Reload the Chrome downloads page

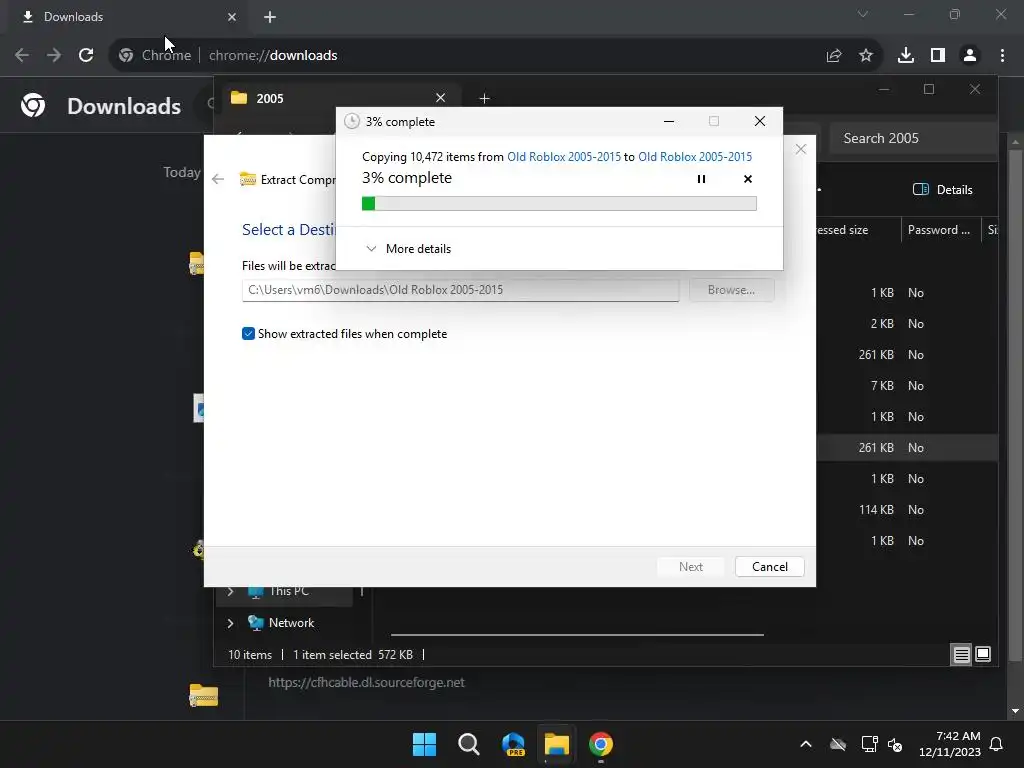pos(86,56)
